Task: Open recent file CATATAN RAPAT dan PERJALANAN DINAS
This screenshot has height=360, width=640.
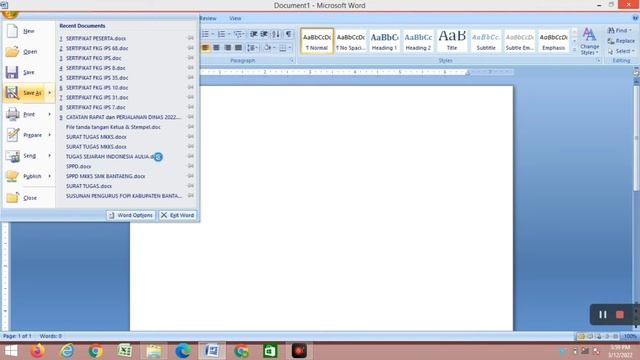Action: [122, 117]
